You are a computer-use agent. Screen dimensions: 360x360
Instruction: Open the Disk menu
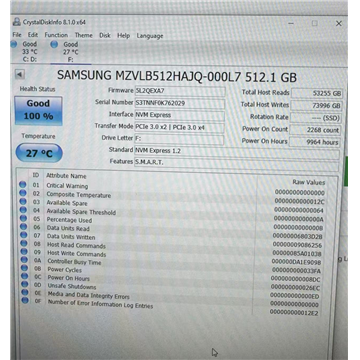click(105, 35)
